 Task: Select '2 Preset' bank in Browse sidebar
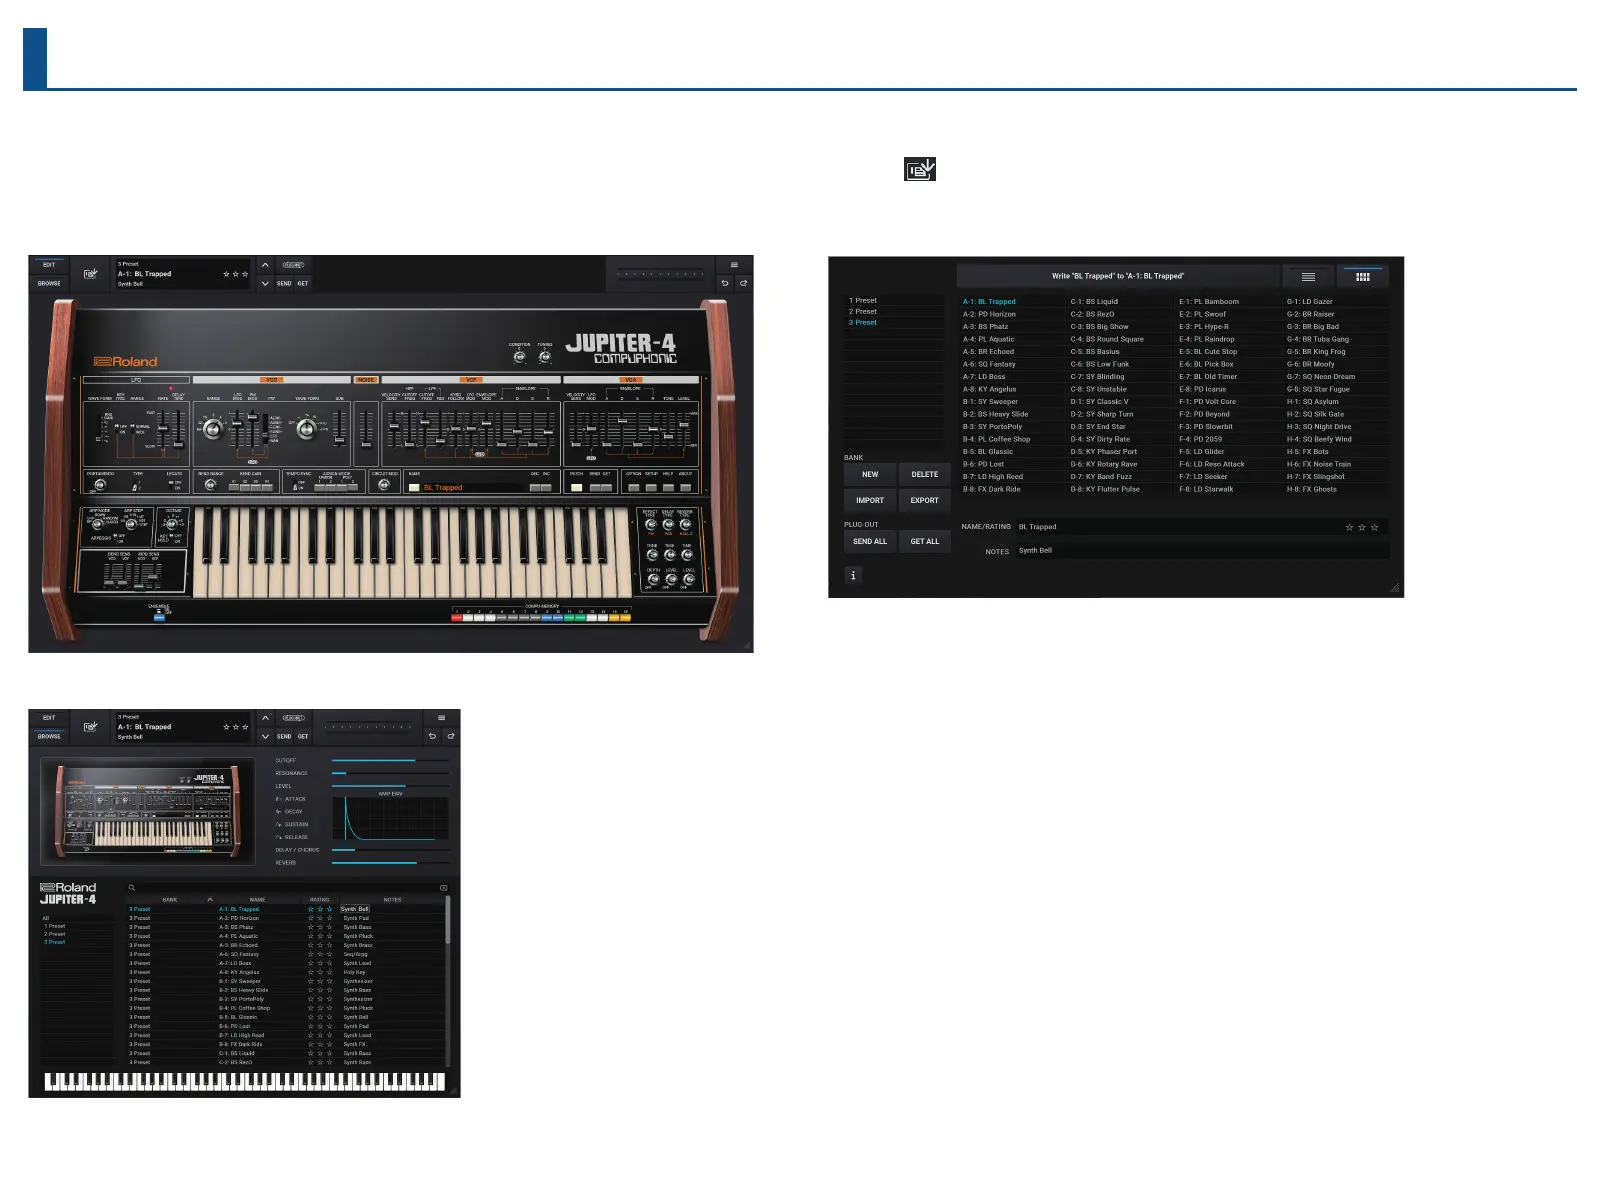(x=55, y=934)
